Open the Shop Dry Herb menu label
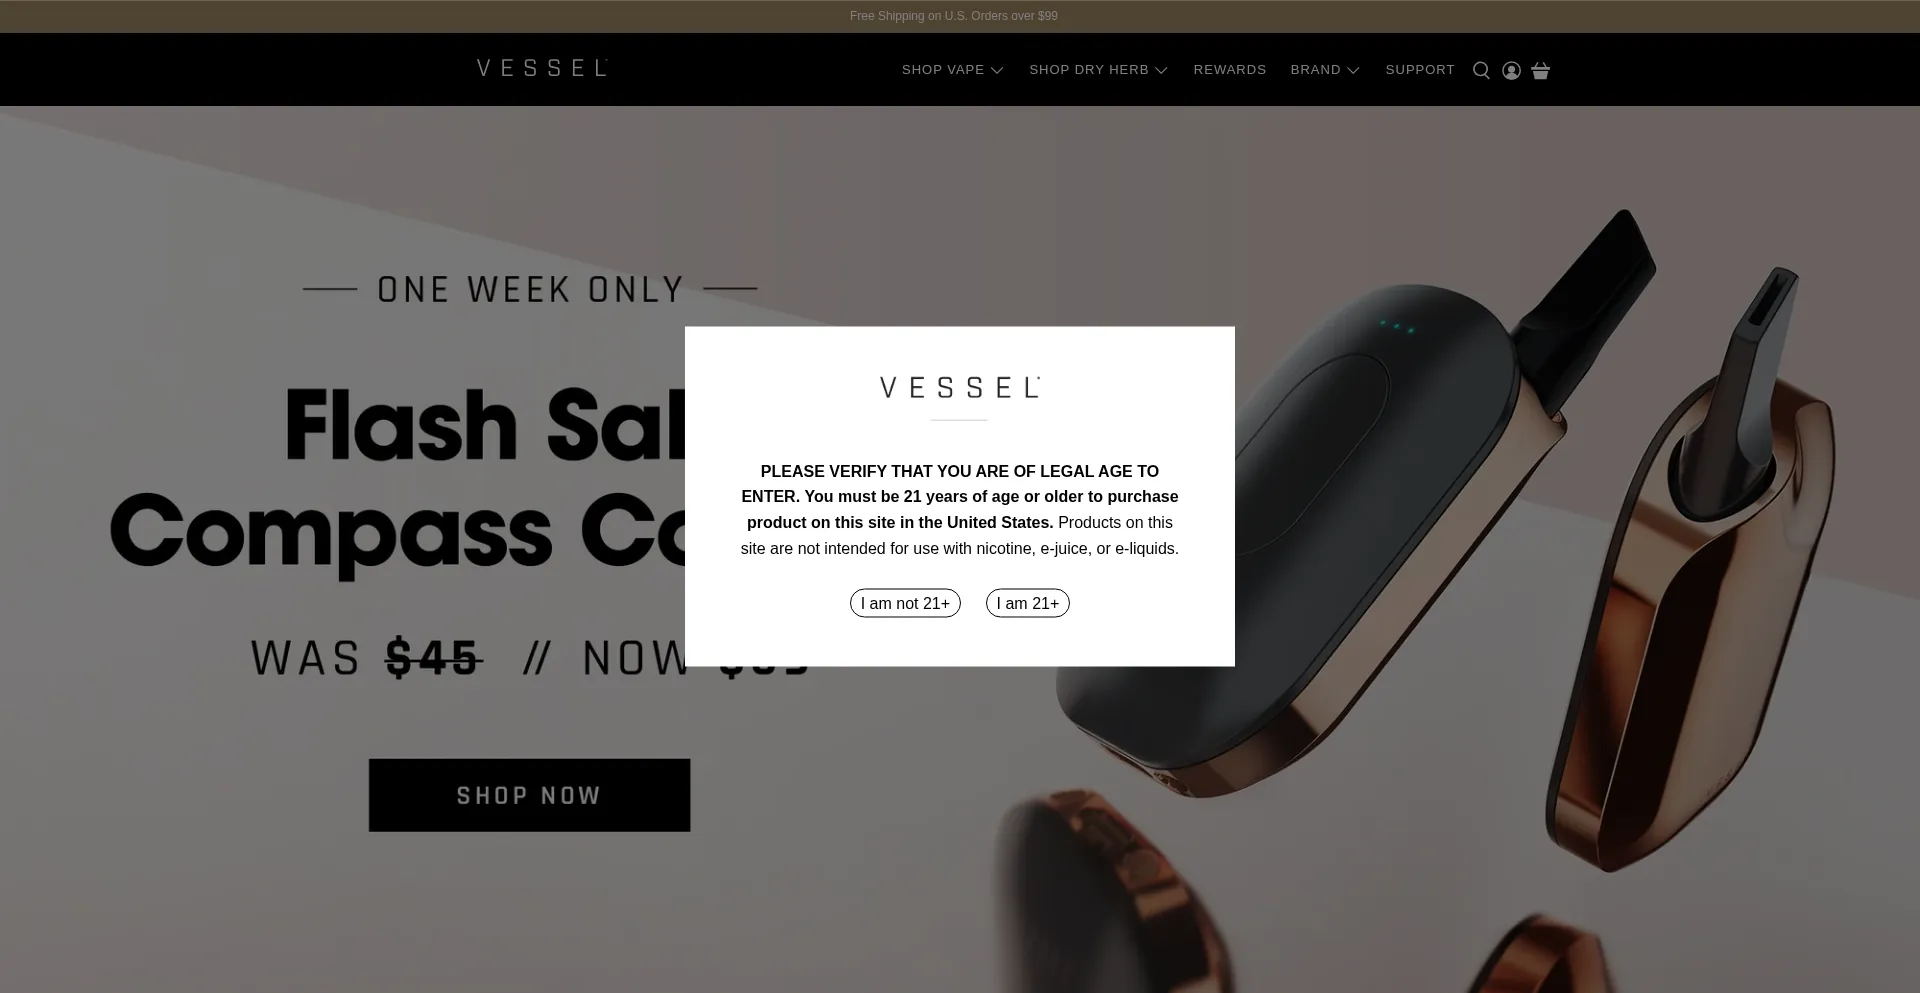This screenshot has height=993, width=1920. pos(1089,70)
